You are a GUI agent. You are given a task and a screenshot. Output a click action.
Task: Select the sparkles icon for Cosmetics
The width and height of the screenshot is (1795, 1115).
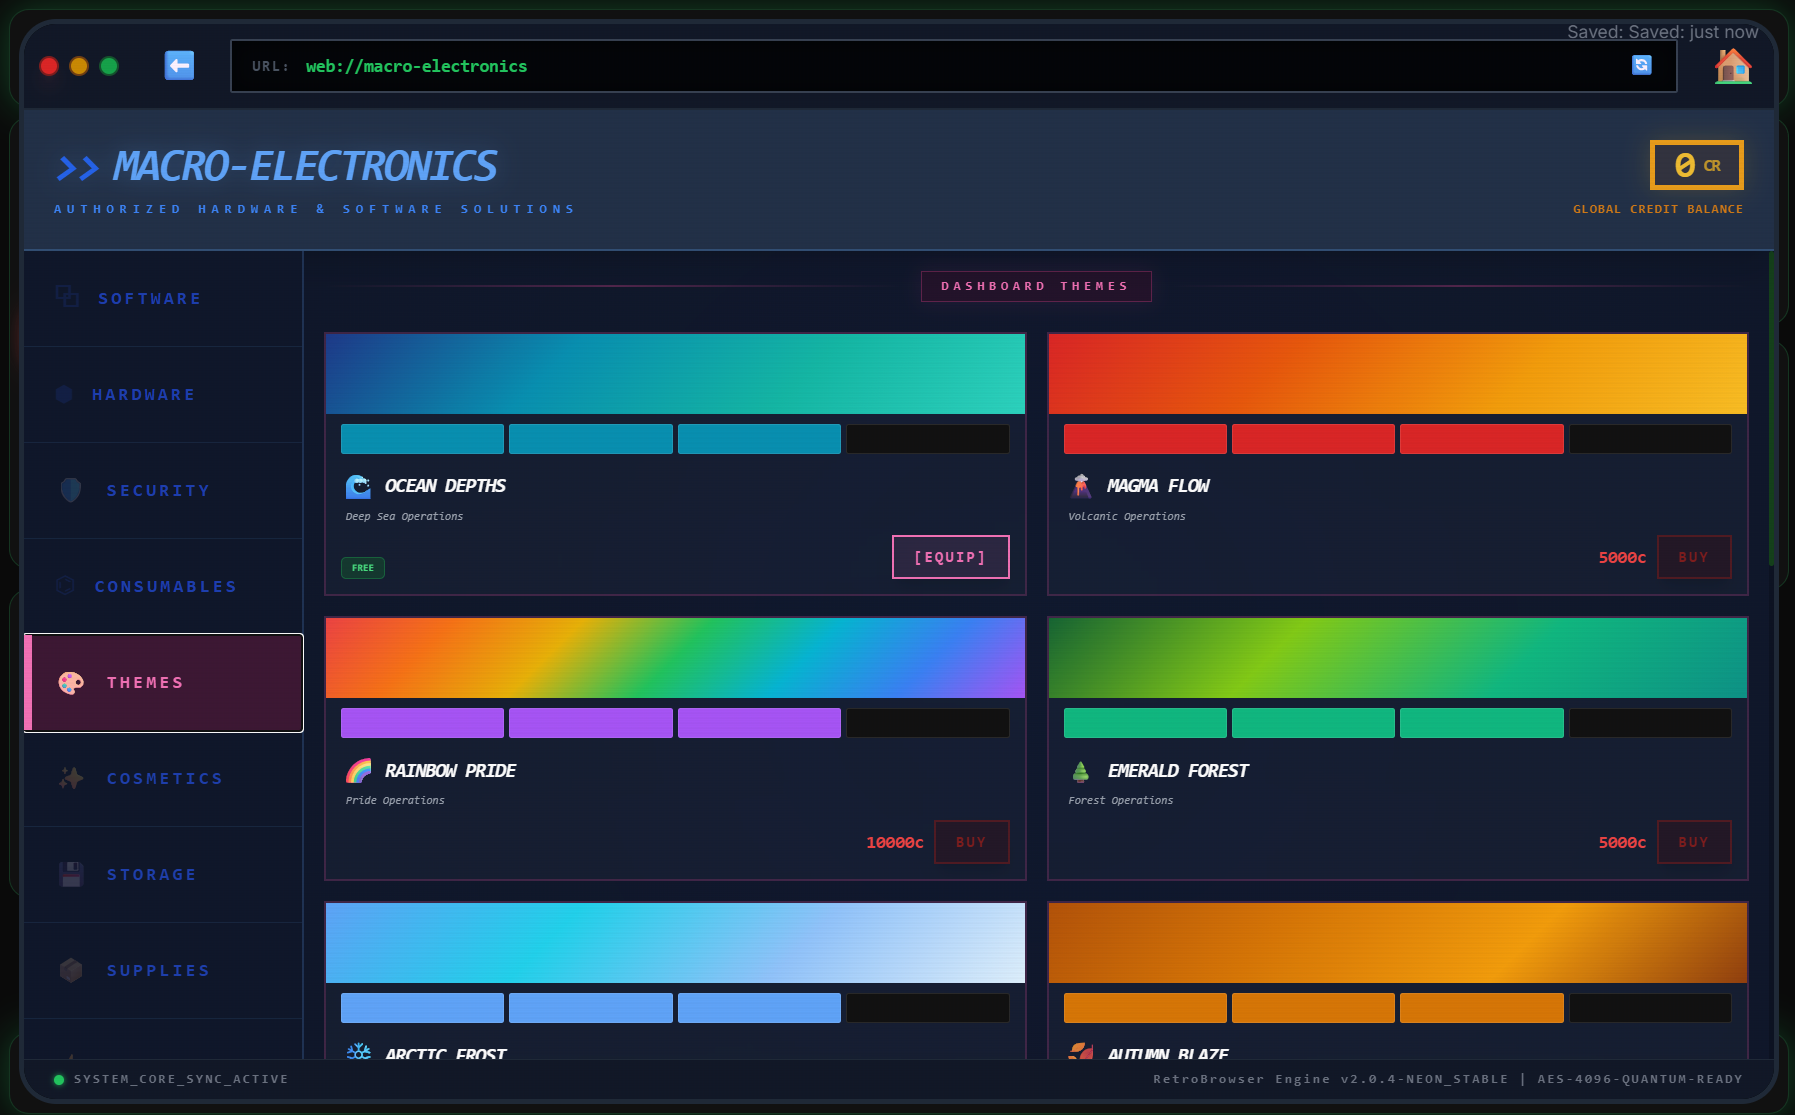tap(69, 778)
